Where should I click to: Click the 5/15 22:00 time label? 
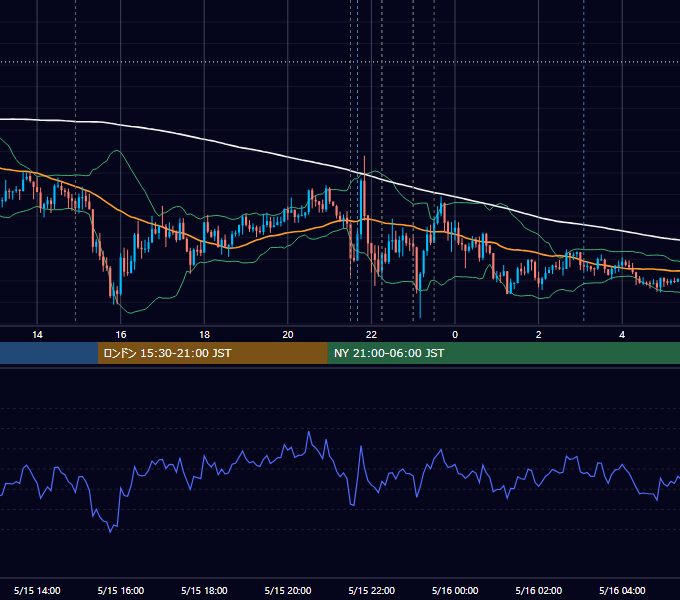(371, 590)
